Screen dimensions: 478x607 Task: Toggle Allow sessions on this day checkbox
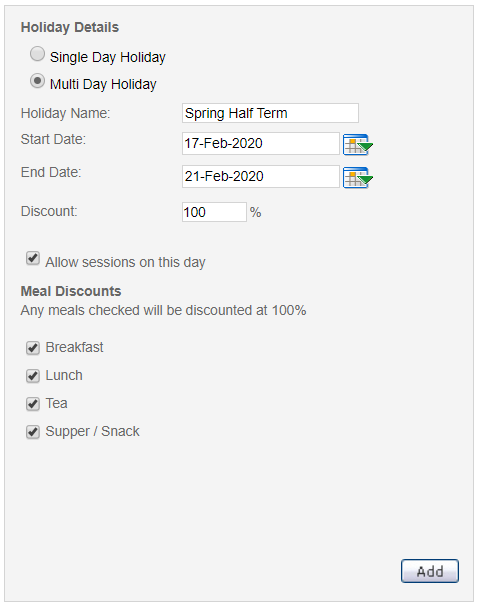[33, 258]
